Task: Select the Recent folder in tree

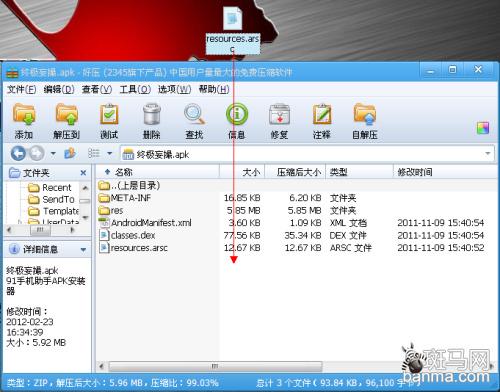Action: (50, 188)
